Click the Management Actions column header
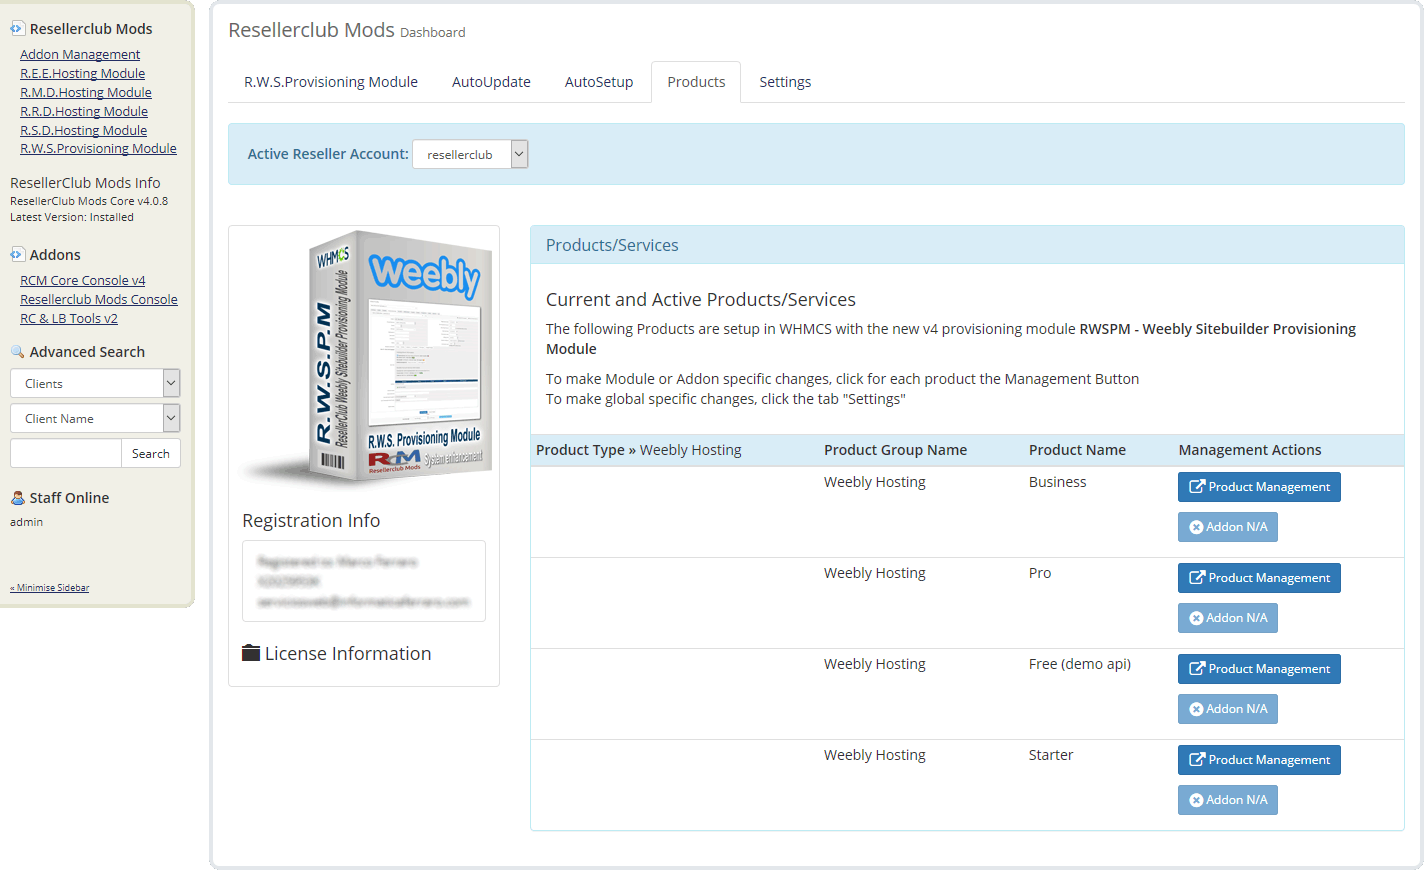The image size is (1424, 870). coord(1250,450)
